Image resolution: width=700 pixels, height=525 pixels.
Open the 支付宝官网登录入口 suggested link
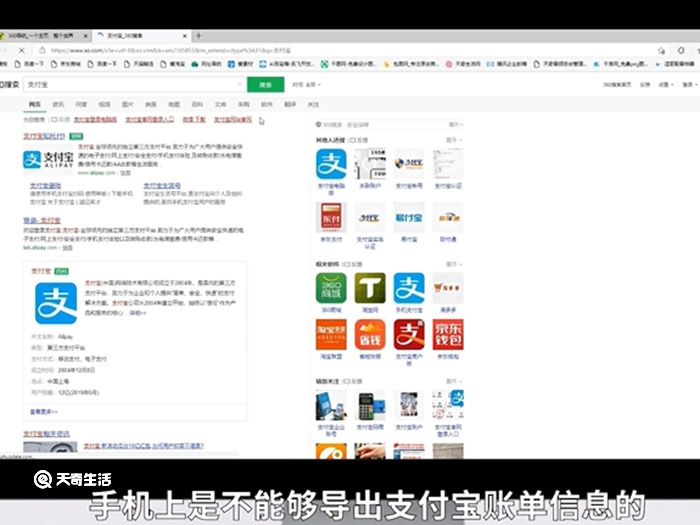pyautogui.click(x=150, y=120)
